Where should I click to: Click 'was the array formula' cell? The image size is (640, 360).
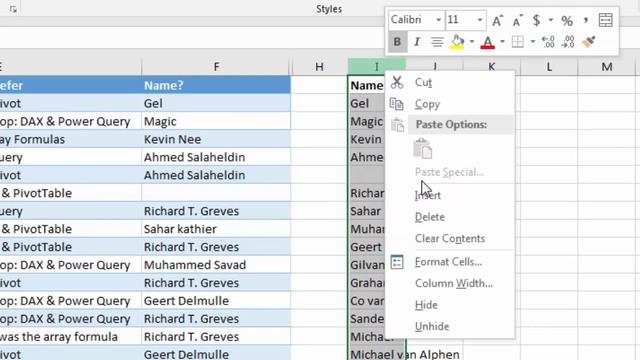[71, 337]
